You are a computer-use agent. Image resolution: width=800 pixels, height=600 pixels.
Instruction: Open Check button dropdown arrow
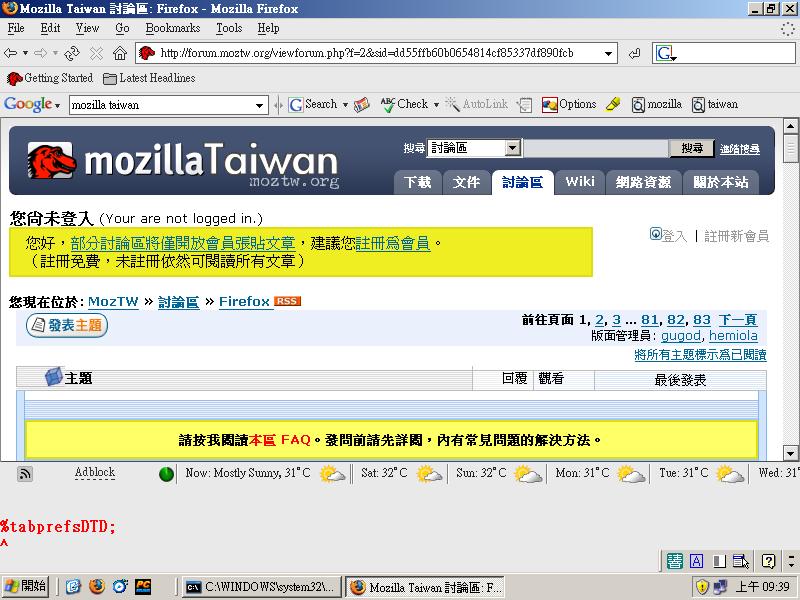pyautogui.click(x=436, y=105)
